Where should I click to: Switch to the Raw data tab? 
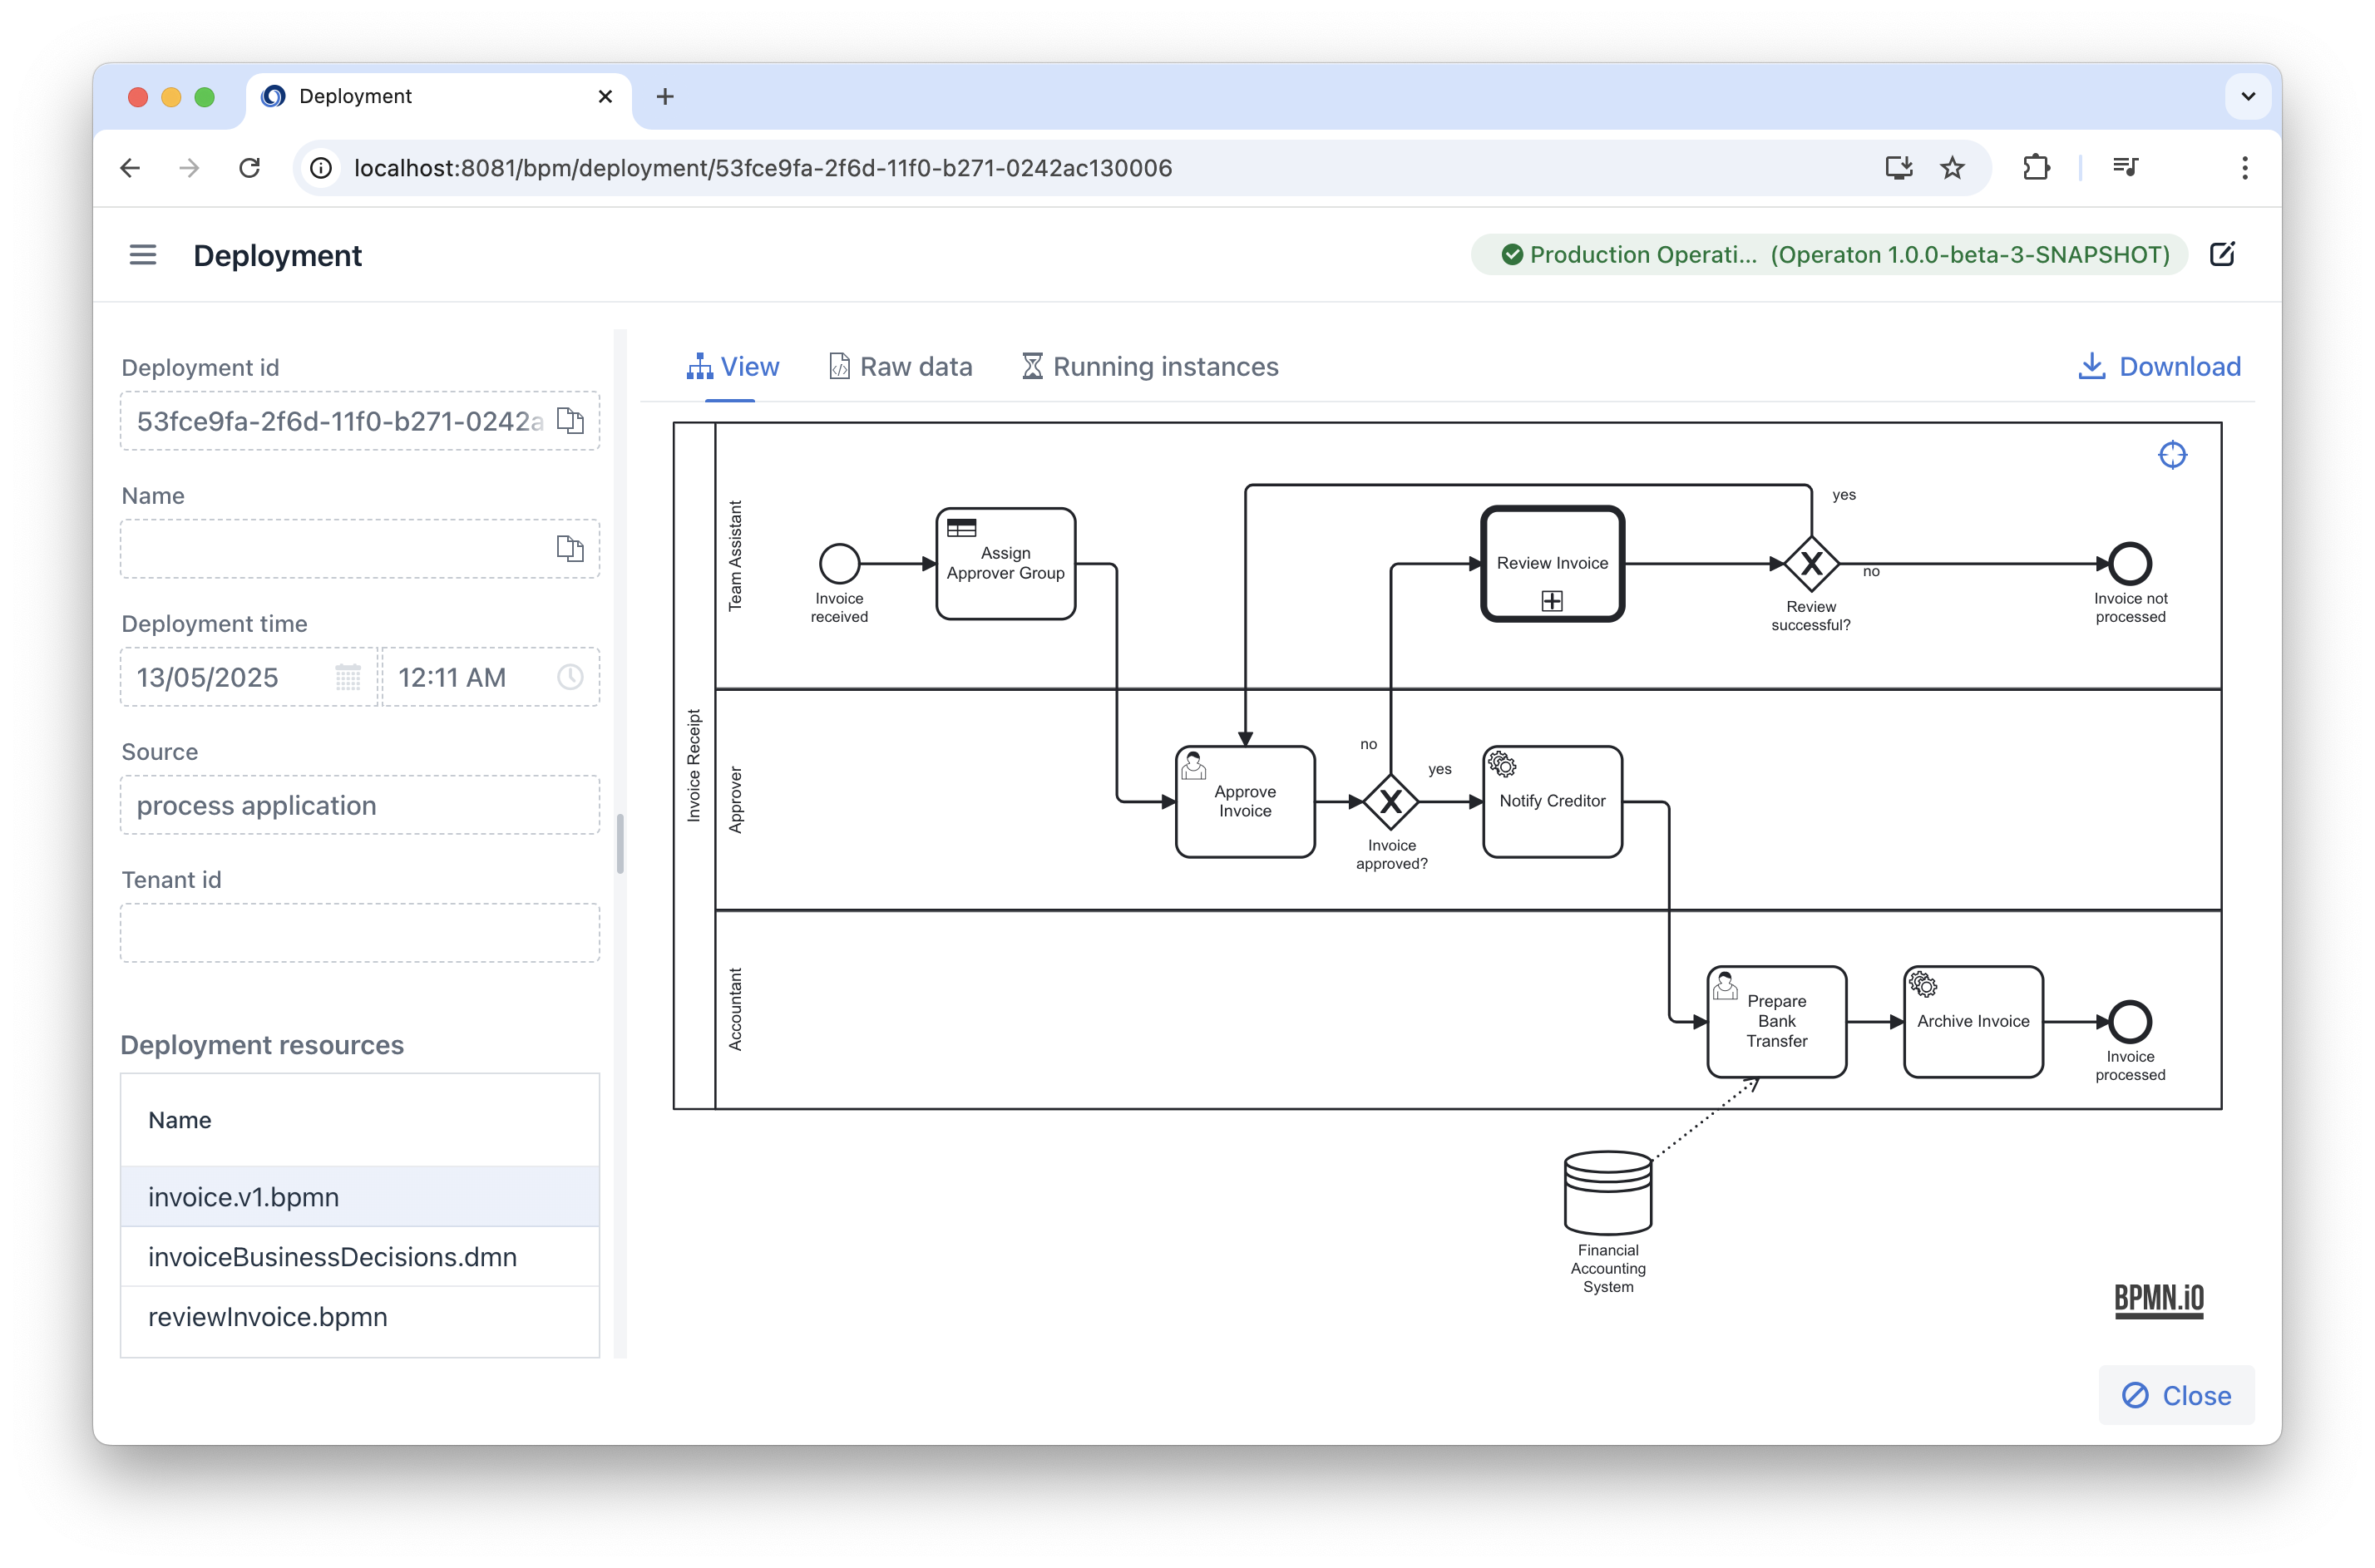coord(900,367)
